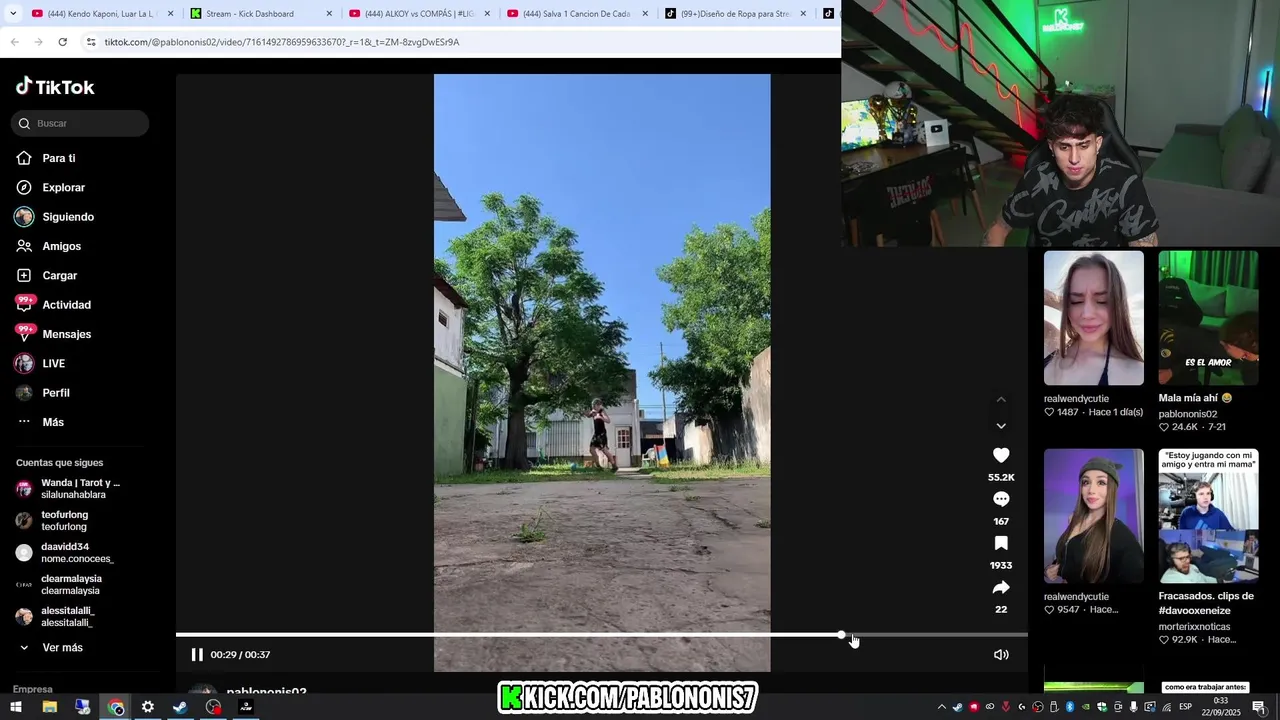1280x720 pixels.
Task: Like the video with heart icon
Action: pyautogui.click(x=1001, y=455)
